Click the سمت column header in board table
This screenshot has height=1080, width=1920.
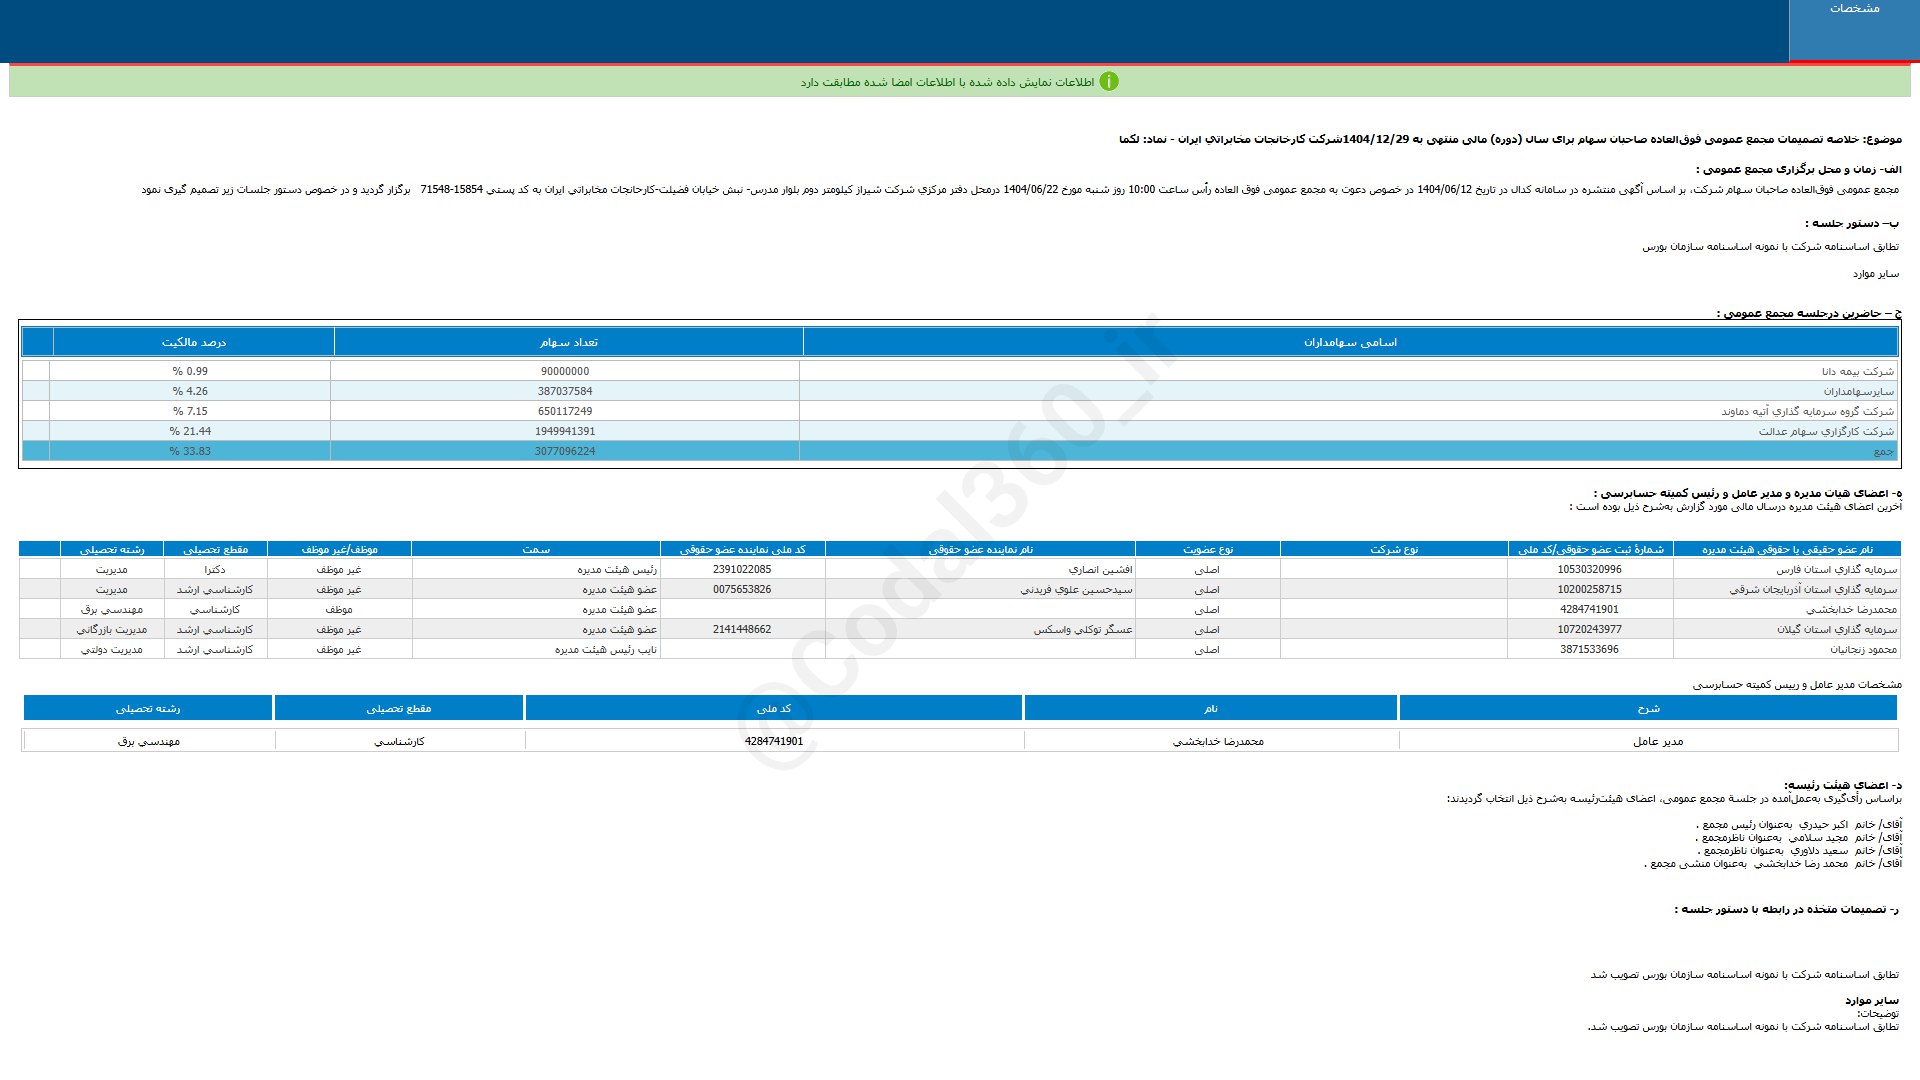coord(536,549)
